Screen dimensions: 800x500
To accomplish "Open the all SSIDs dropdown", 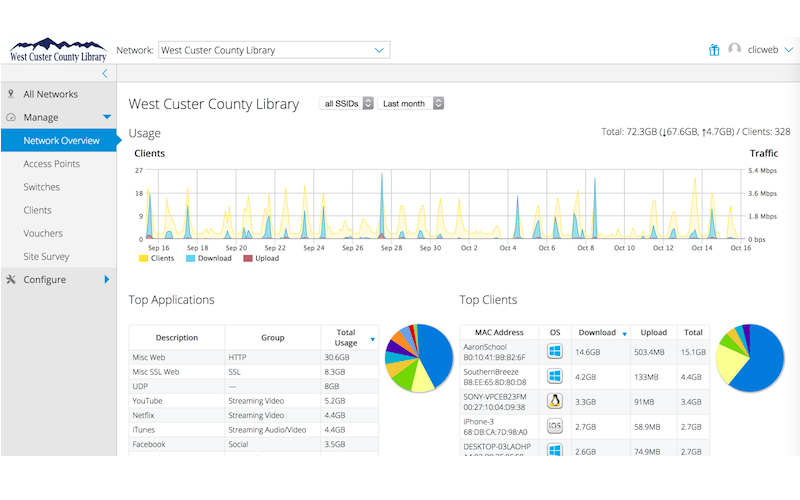I will [x=346, y=103].
